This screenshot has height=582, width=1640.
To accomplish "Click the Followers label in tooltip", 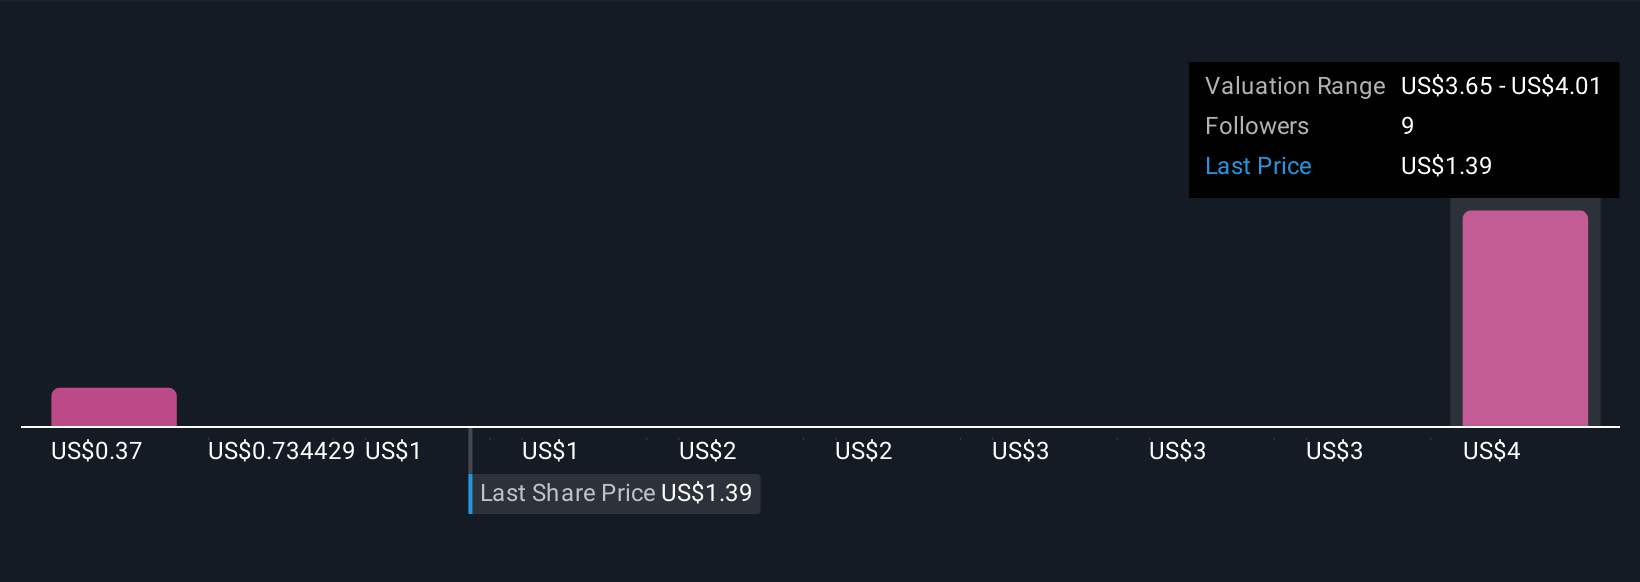I will [x=1257, y=126].
